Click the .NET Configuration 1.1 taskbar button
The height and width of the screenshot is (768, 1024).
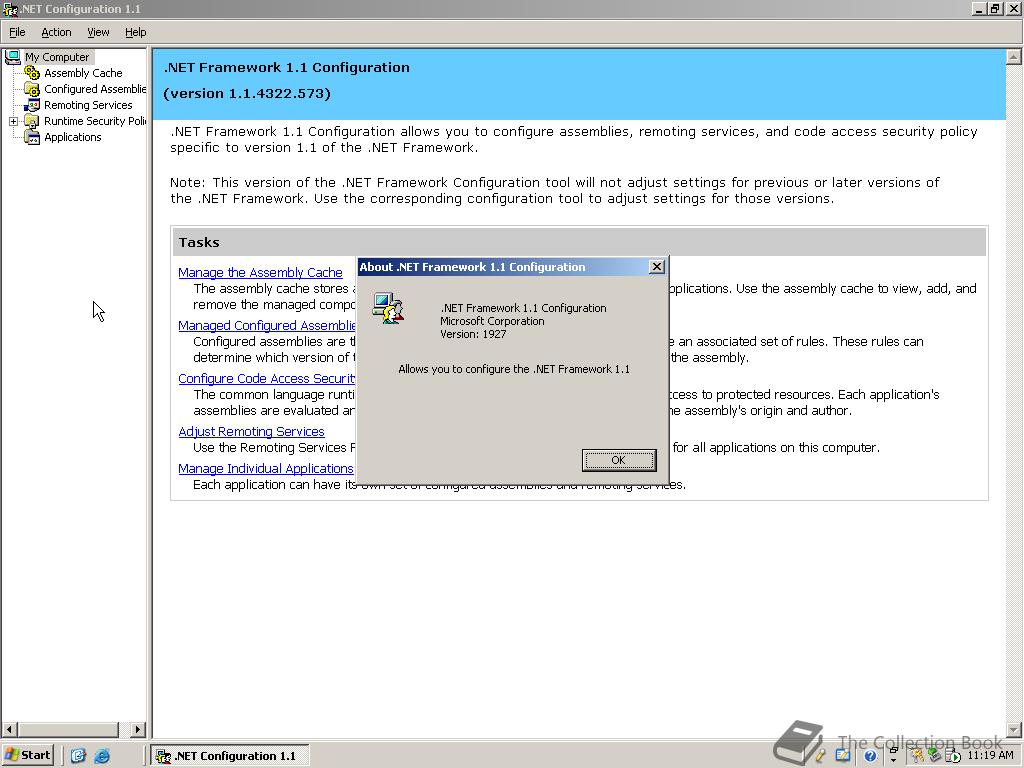click(230, 756)
